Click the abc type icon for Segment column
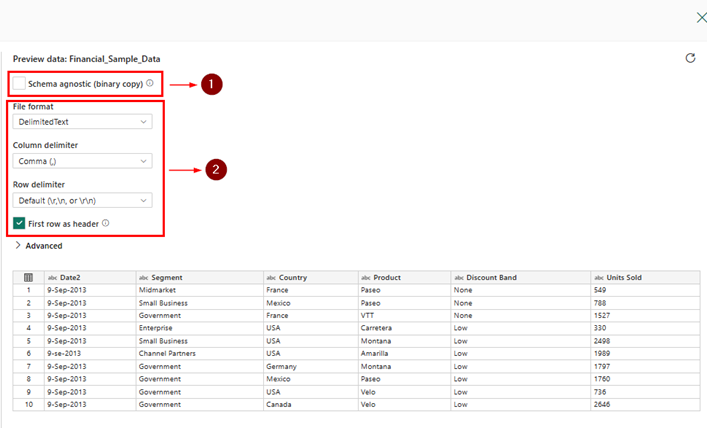Screen dimensions: 707x428 pos(143,278)
